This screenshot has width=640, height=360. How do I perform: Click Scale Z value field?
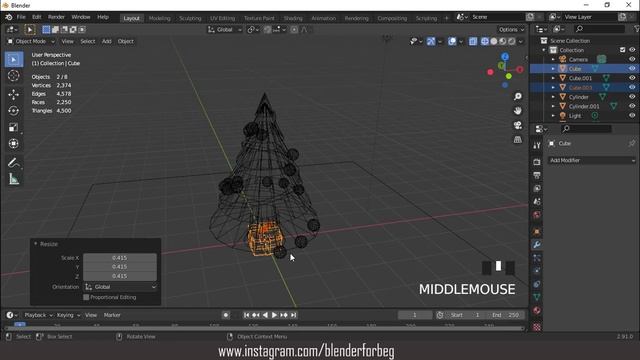click(x=120, y=276)
